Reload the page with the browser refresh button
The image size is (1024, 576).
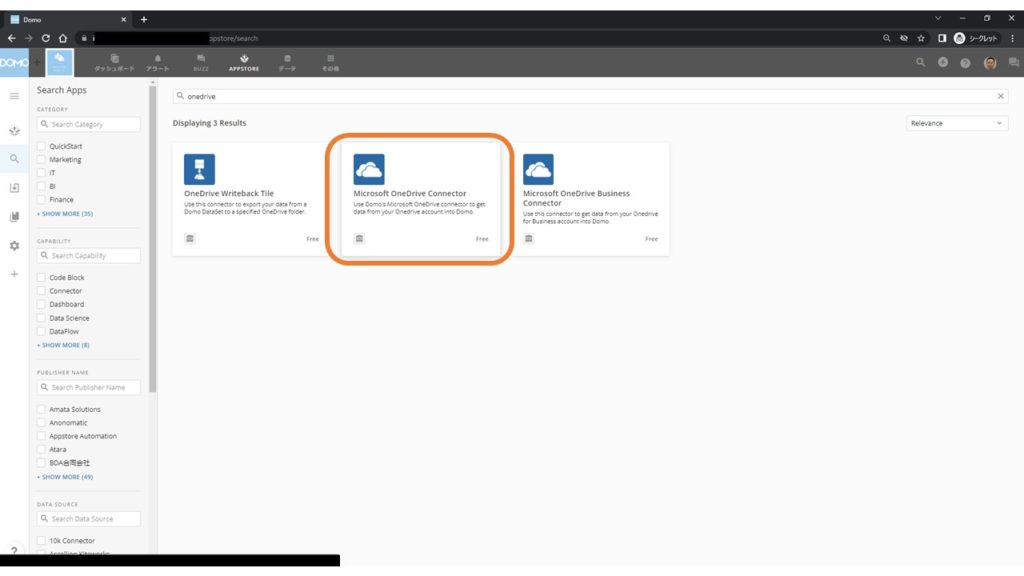[x=46, y=38]
